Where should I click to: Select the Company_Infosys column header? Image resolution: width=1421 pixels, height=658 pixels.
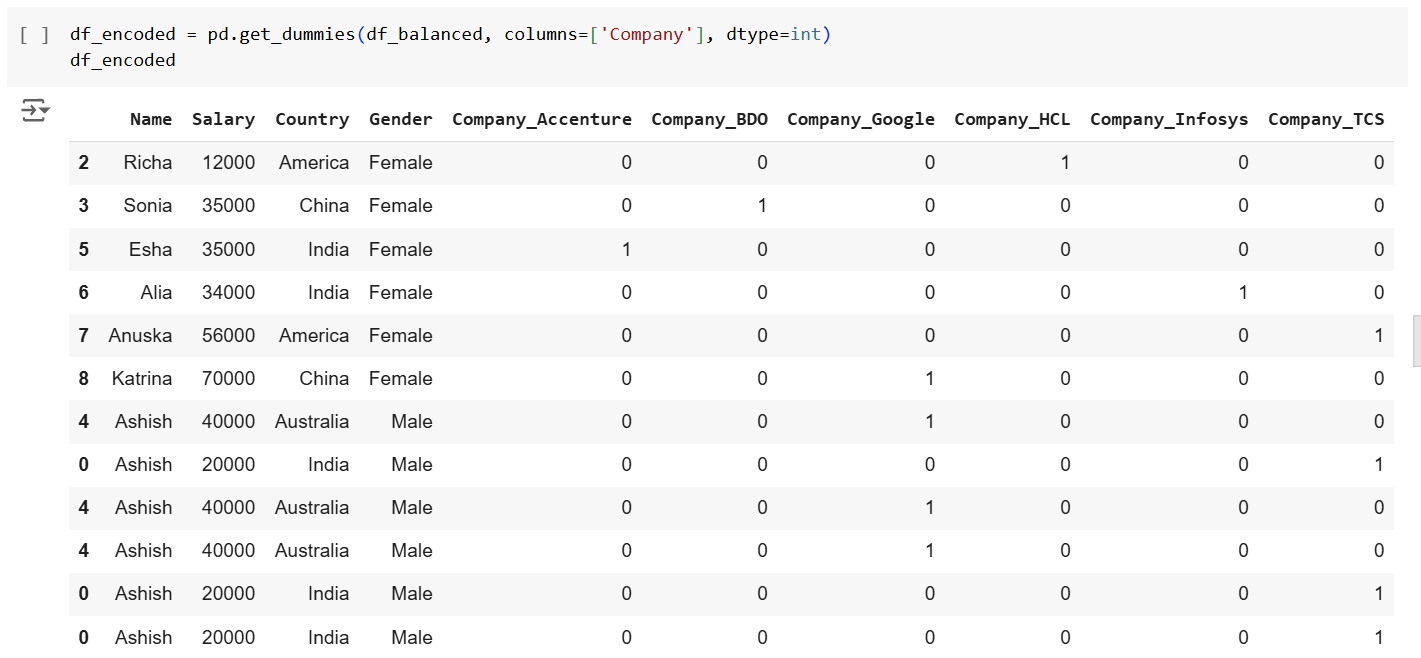(x=1168, y=118)
